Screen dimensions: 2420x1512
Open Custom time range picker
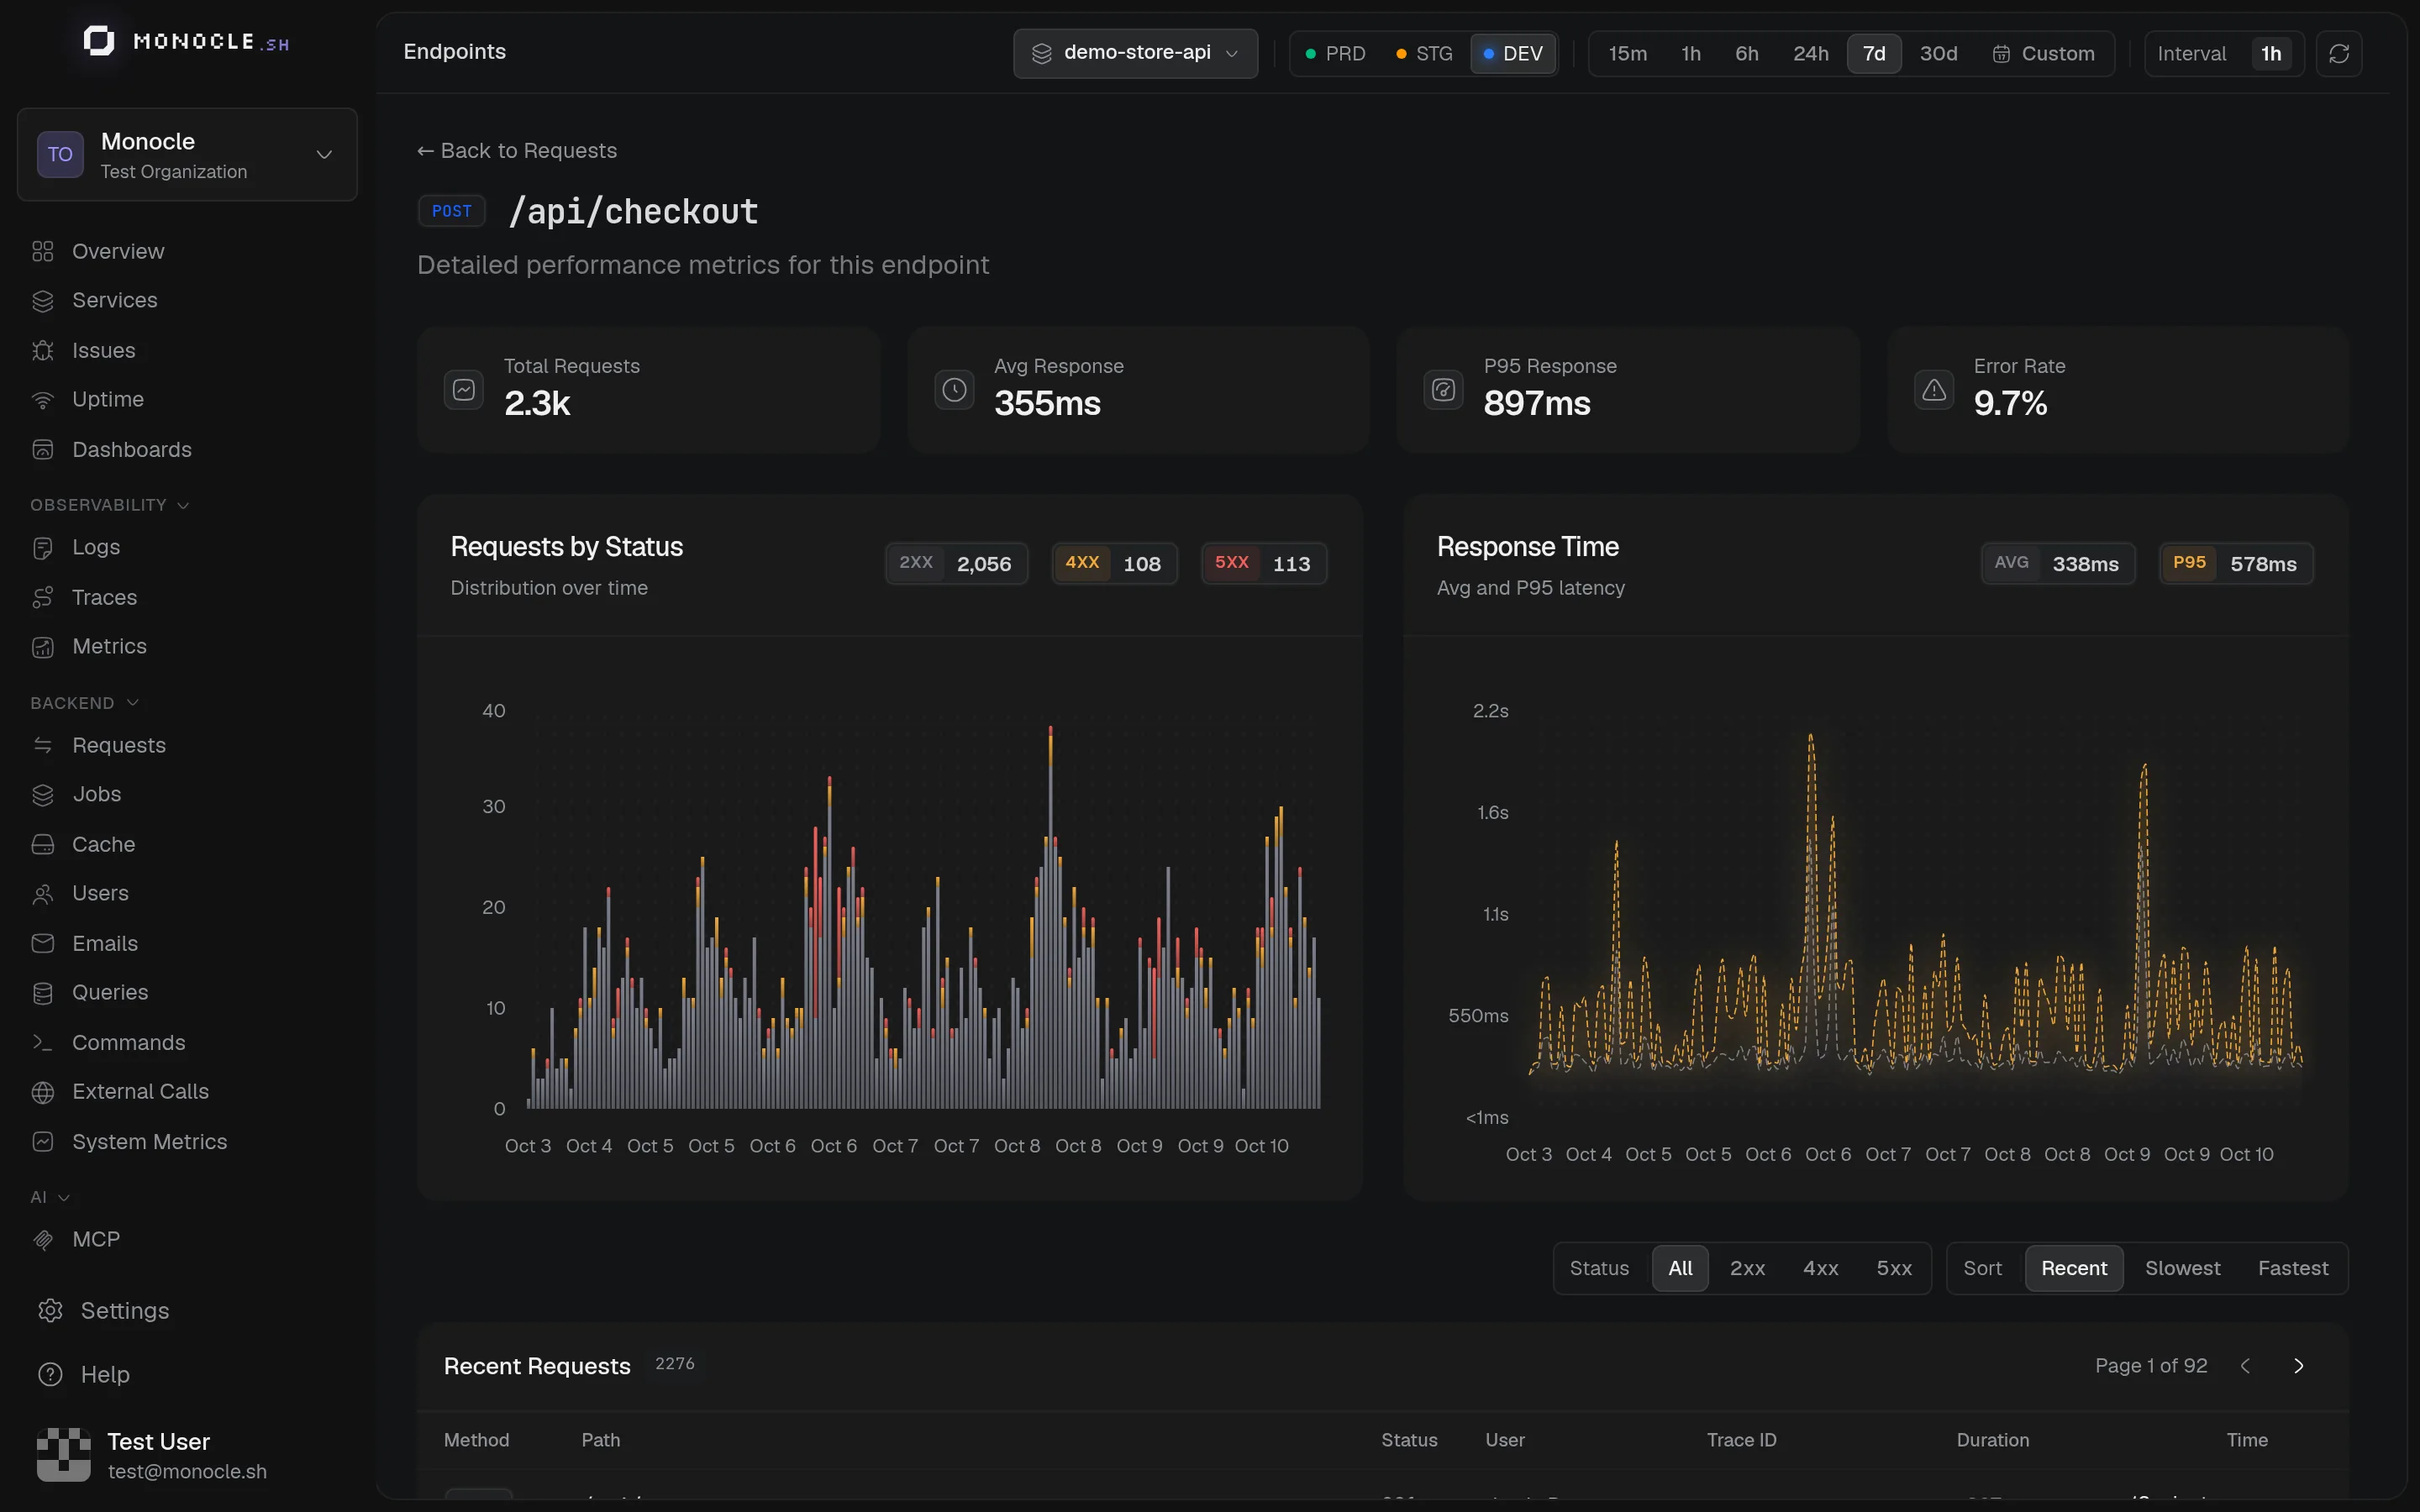click(x=2043, y=53)
